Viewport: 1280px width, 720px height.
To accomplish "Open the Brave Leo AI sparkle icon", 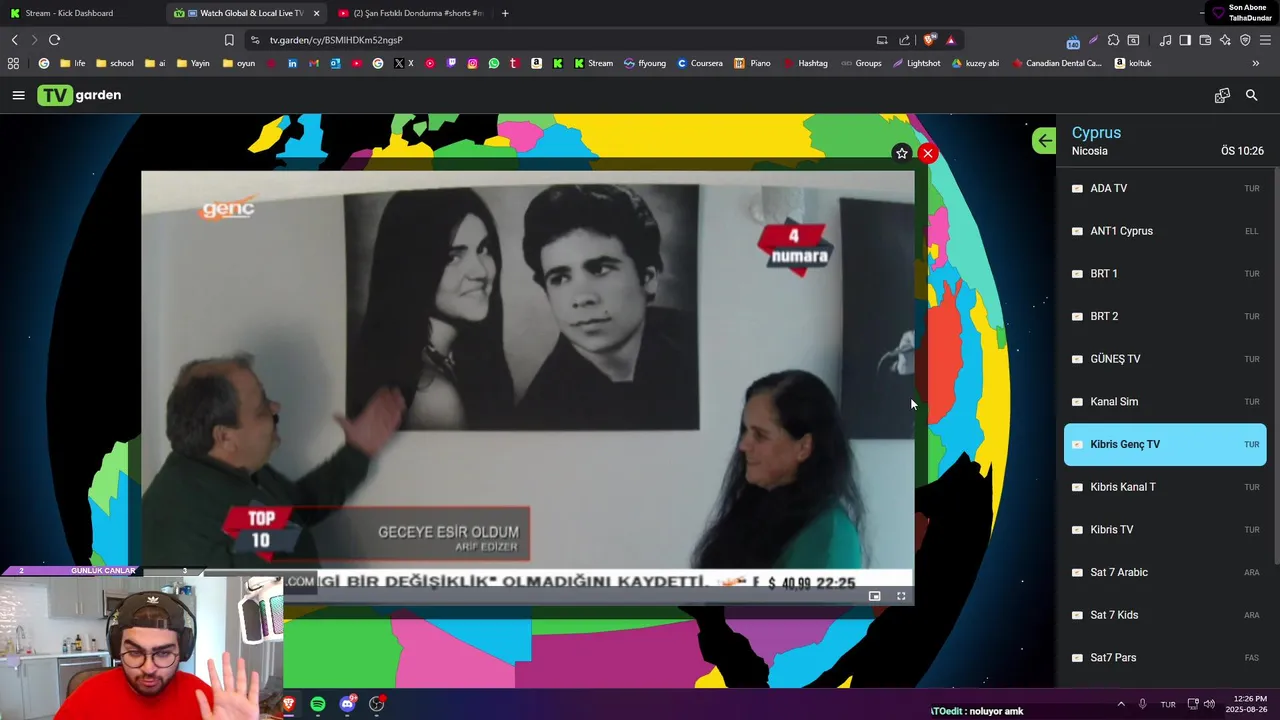I will [1225, 40].
